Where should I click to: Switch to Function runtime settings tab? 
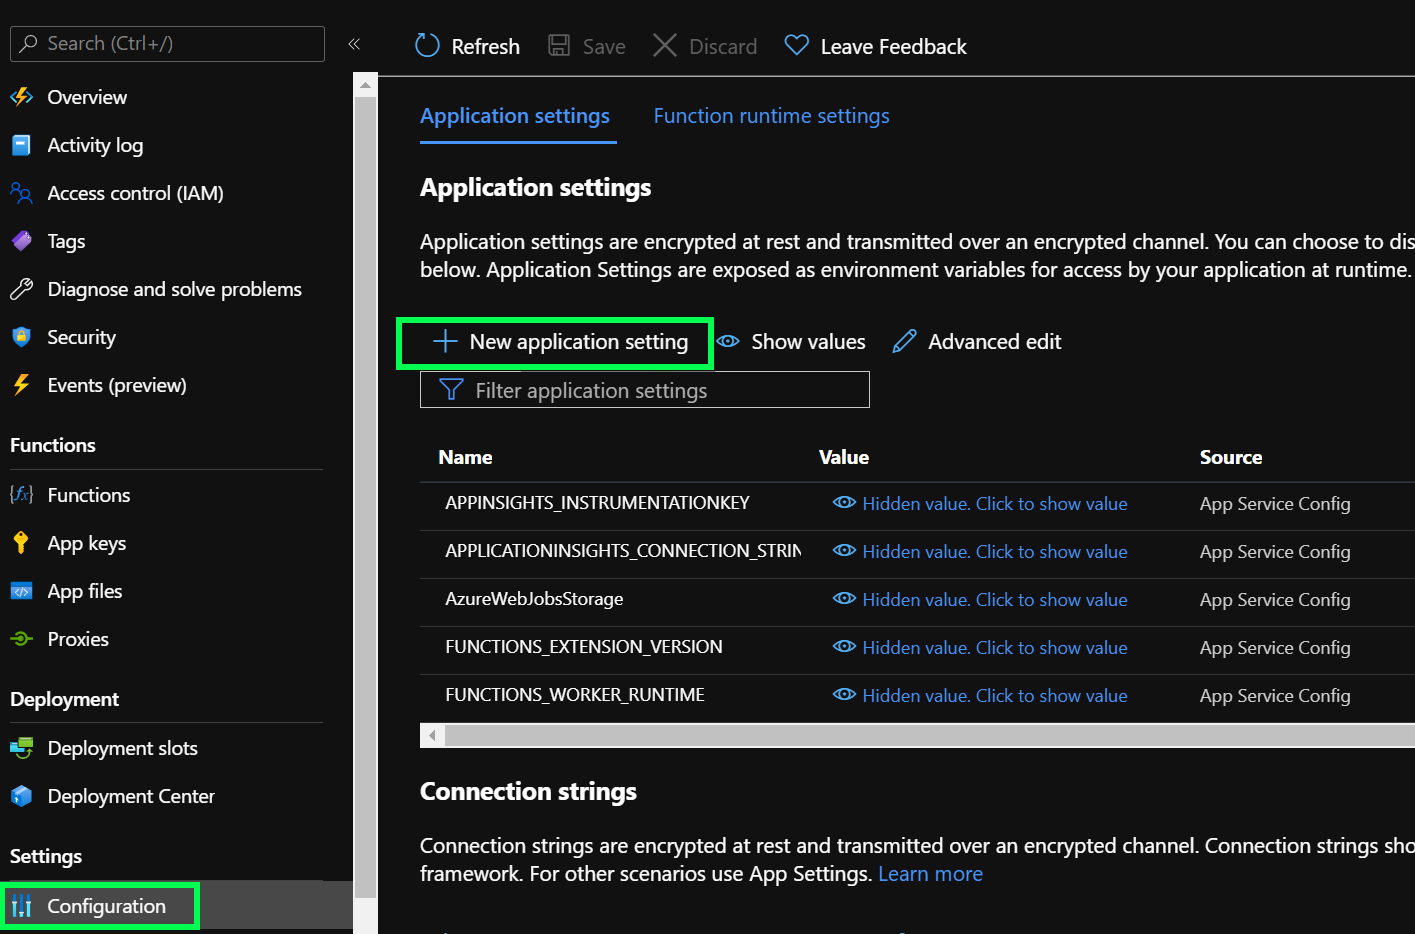click(x=771, y=116)
